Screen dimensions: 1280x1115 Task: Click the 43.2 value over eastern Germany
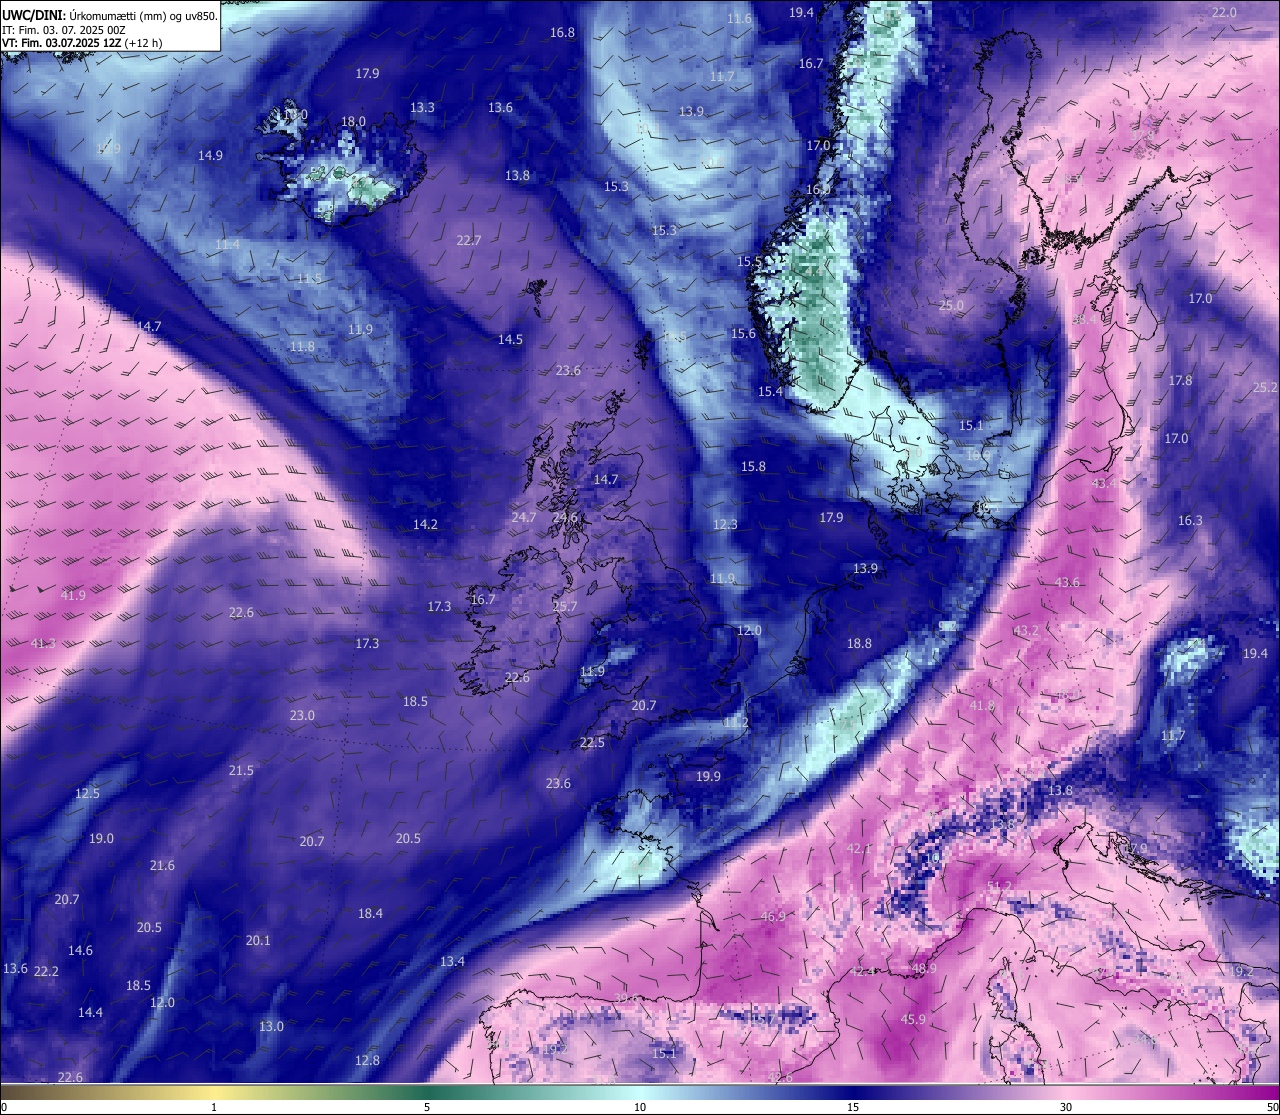[x=1026, y=630]
